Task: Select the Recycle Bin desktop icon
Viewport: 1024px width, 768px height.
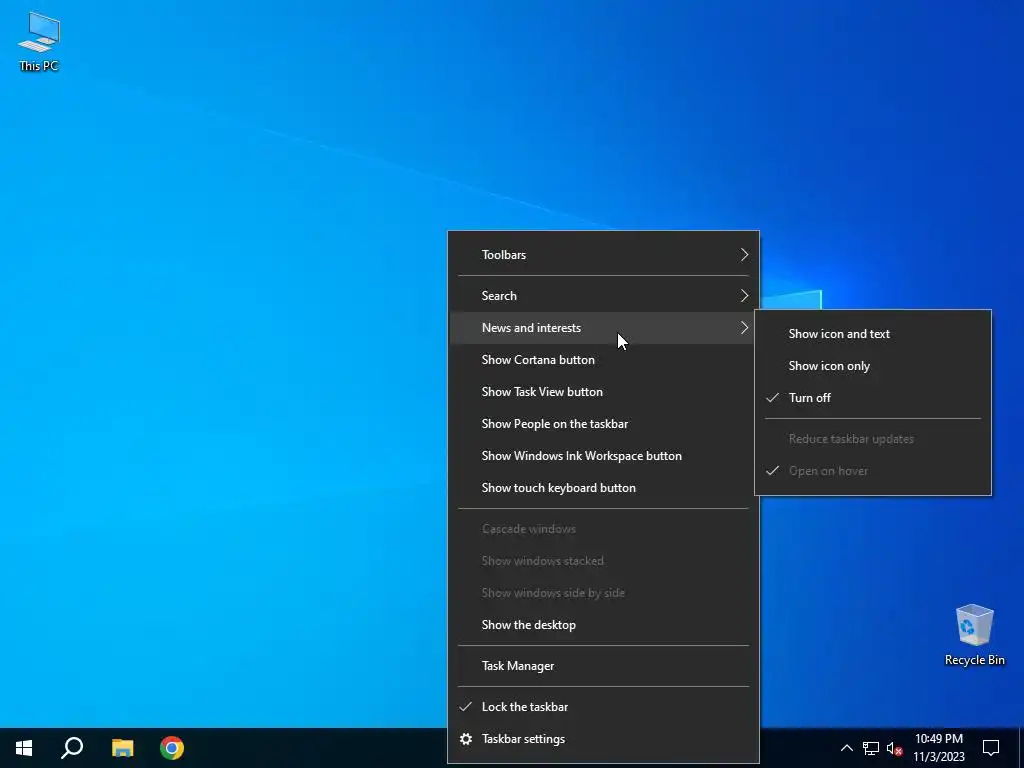Action: pos(974,635)
